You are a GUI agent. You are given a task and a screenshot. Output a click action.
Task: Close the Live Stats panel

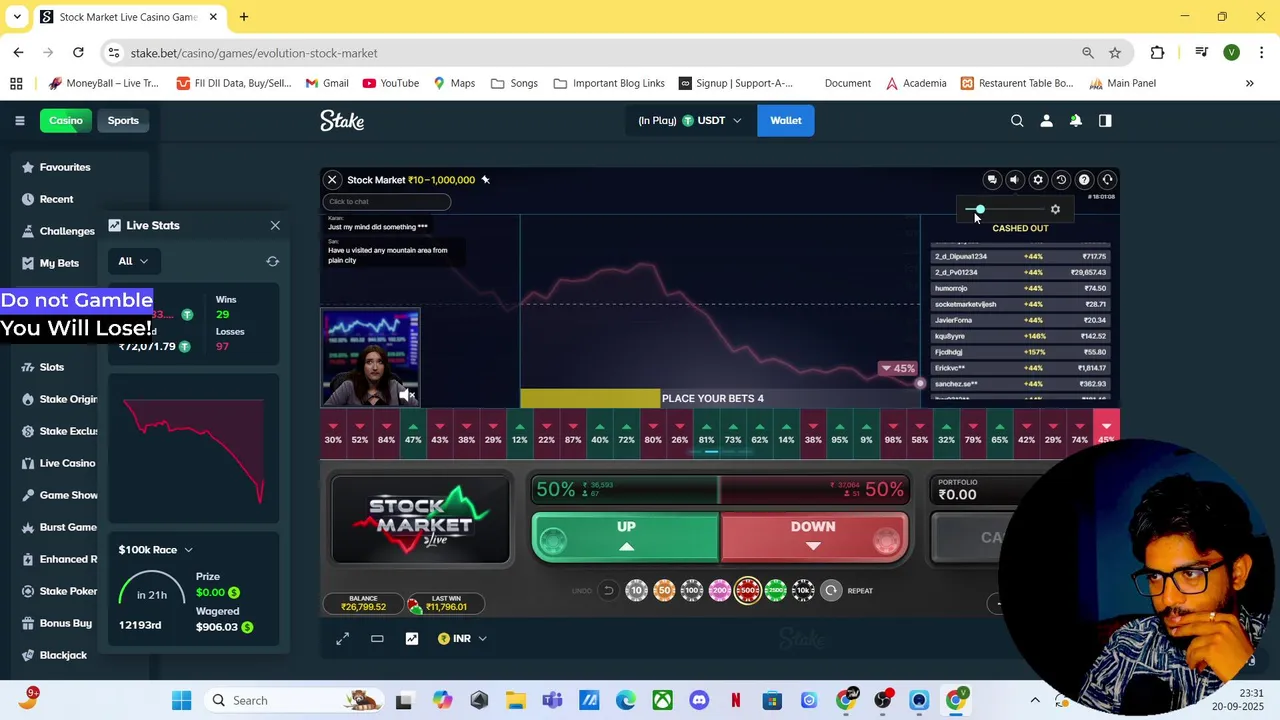click(275, 226)
